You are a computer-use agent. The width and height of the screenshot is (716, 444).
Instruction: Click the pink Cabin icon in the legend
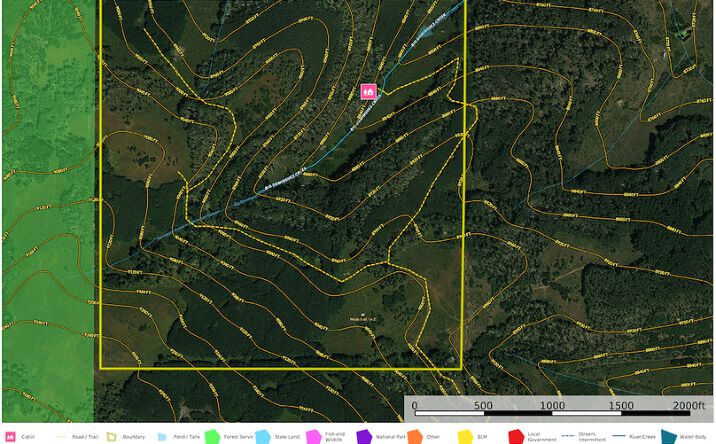(x=10, y=437)
